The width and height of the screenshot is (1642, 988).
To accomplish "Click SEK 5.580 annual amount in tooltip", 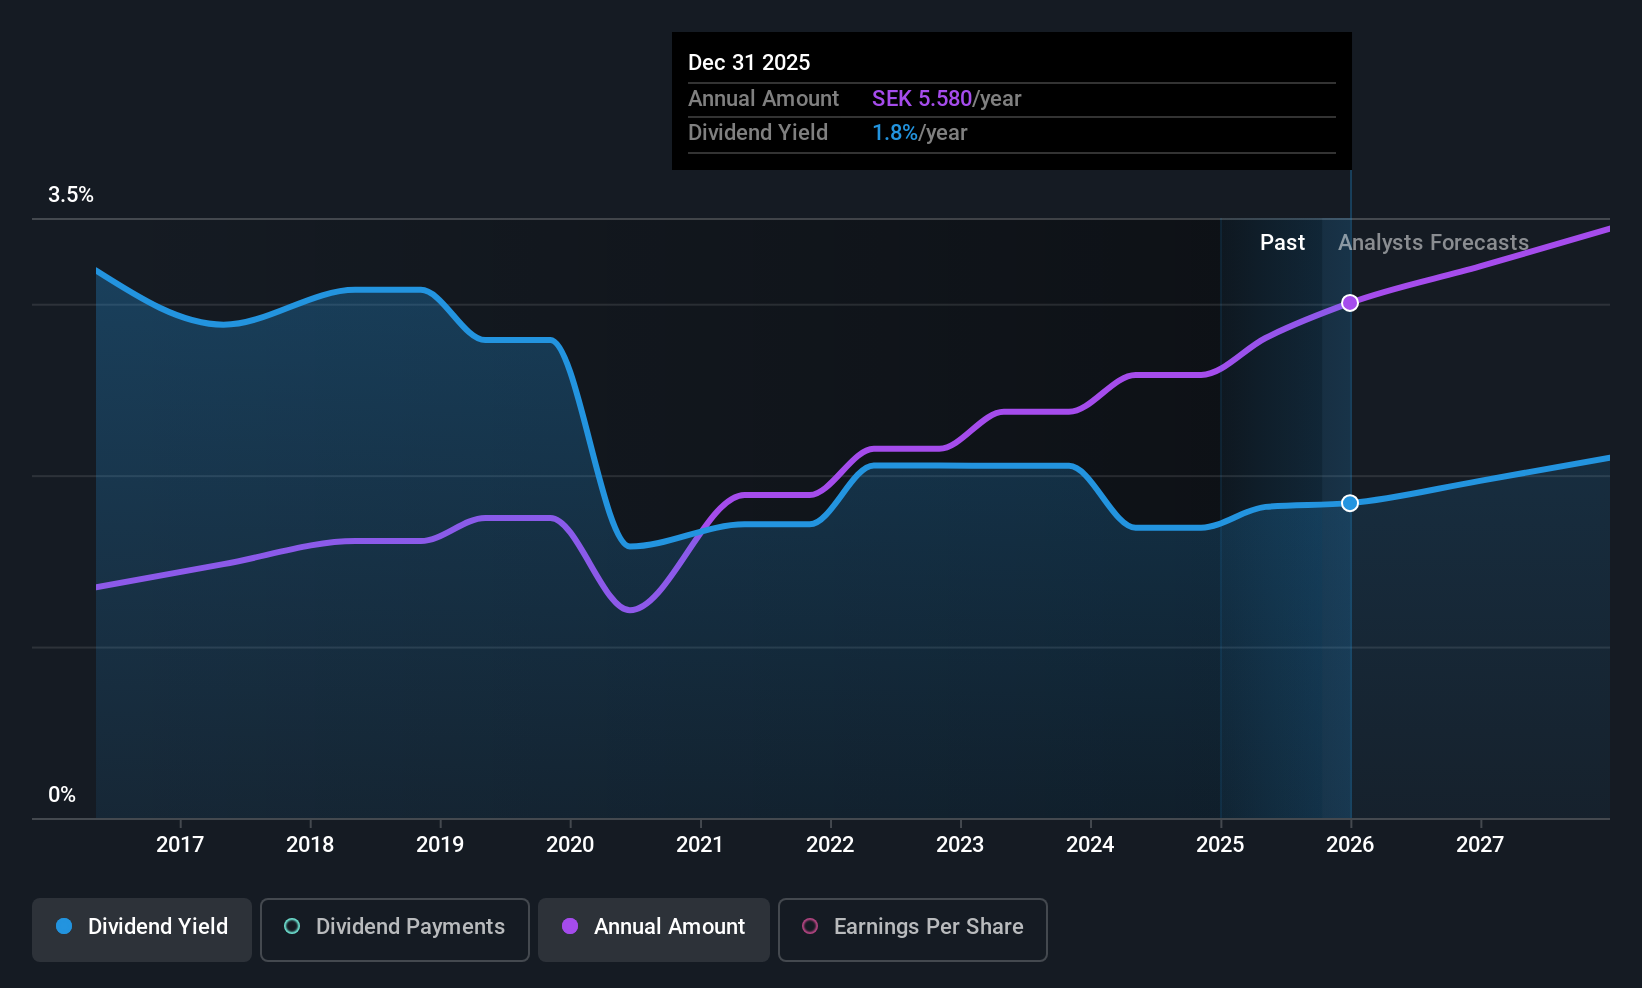I will (x=922, y=99).
